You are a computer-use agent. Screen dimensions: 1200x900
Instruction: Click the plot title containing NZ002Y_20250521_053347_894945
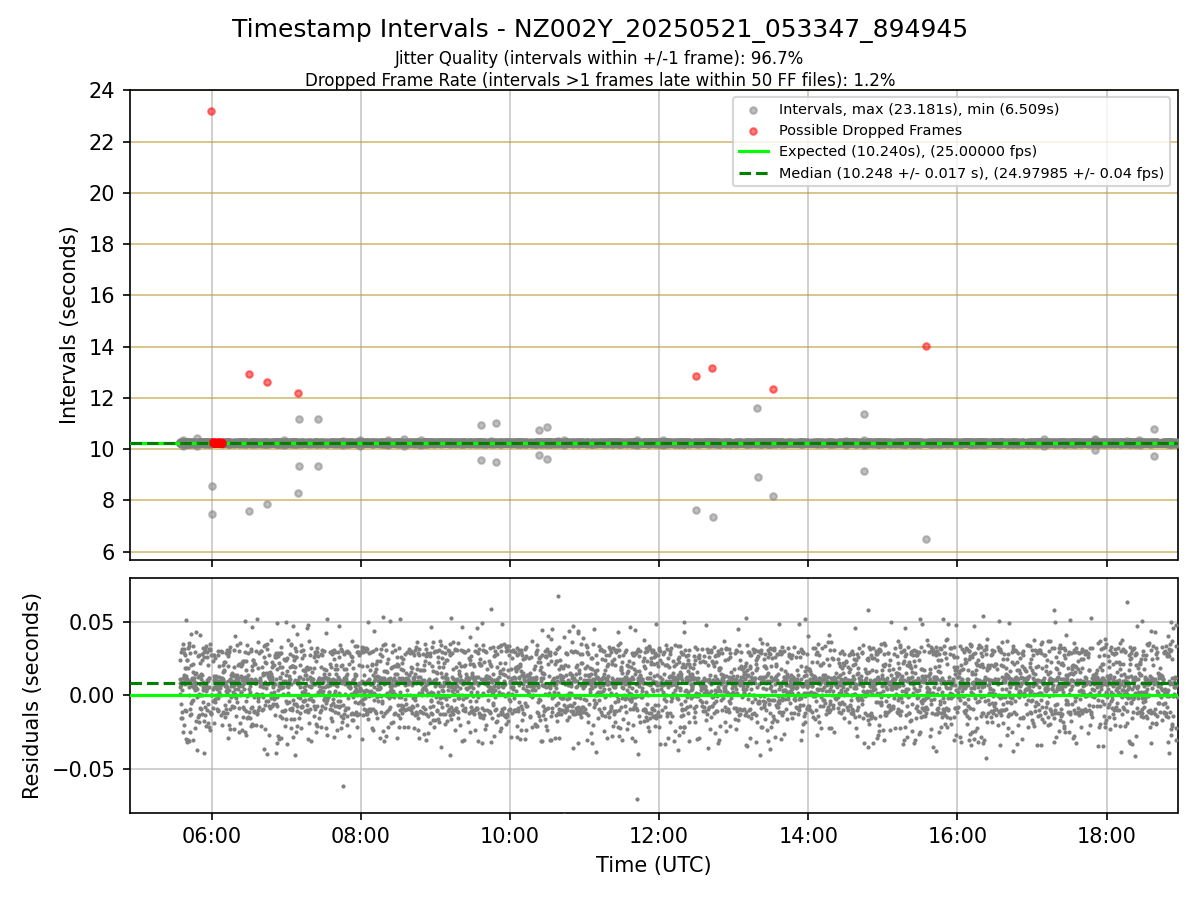pyautogui.click(x=600, y=29)
